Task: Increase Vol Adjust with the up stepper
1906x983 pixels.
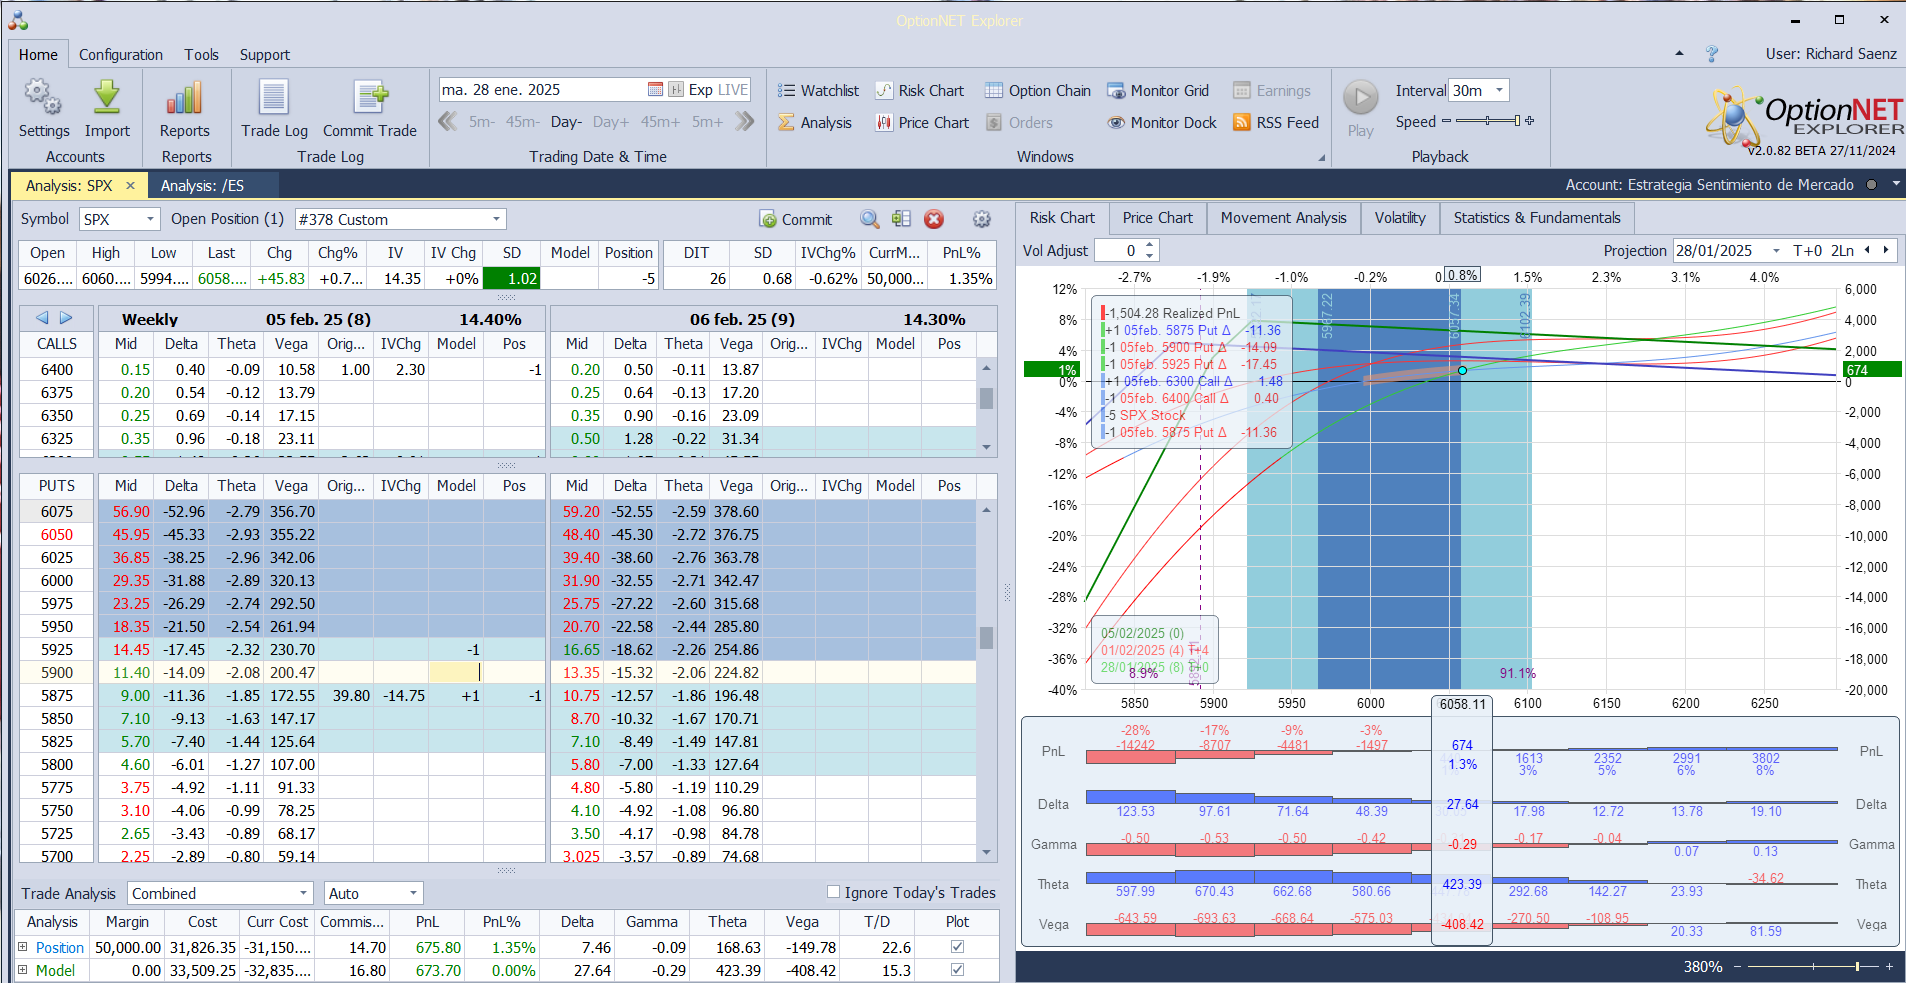Action: pyautogui.click(x=1150, y=246)
